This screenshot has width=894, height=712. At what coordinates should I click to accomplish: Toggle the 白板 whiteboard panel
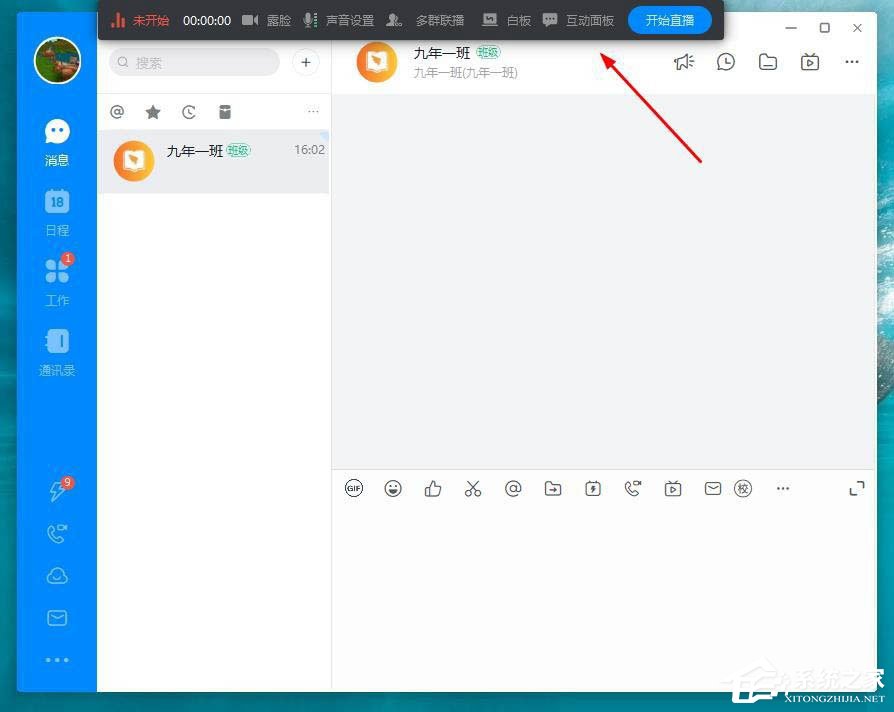pos(506,19)
